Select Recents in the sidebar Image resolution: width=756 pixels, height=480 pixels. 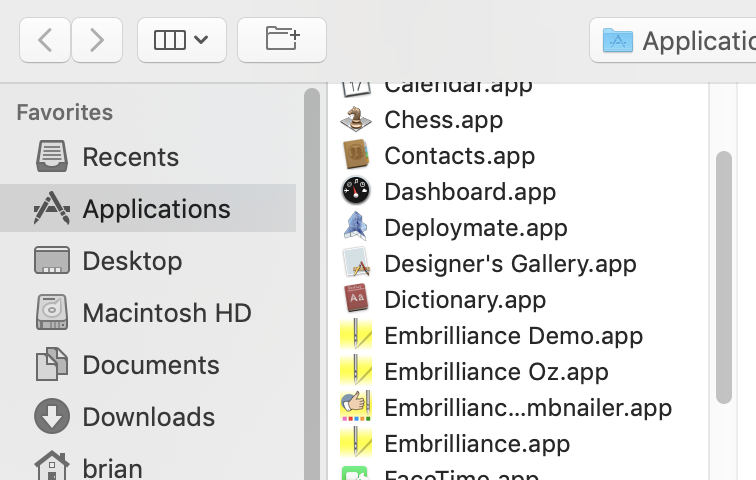(x=130, y=157)
